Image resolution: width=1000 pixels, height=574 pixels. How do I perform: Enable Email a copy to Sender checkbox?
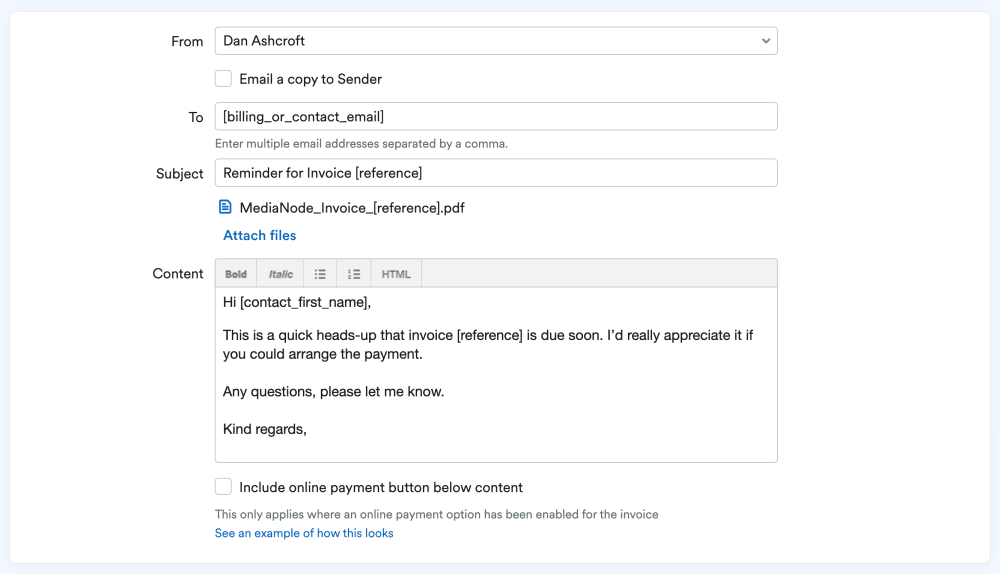[224, 79]
